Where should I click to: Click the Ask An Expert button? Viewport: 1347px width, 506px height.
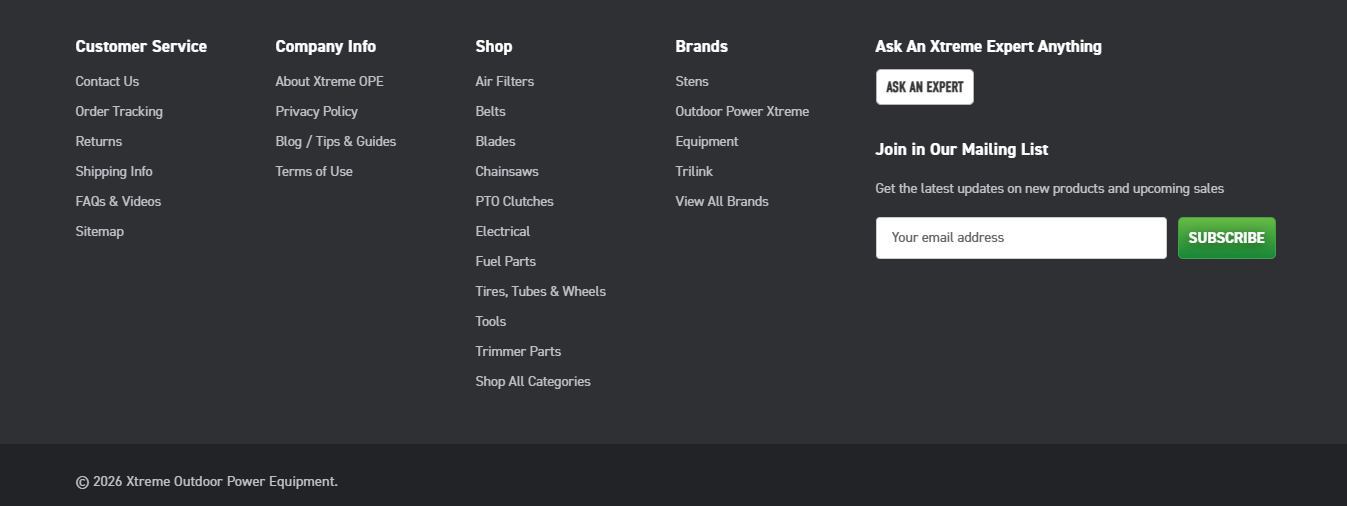click(924, 87)
